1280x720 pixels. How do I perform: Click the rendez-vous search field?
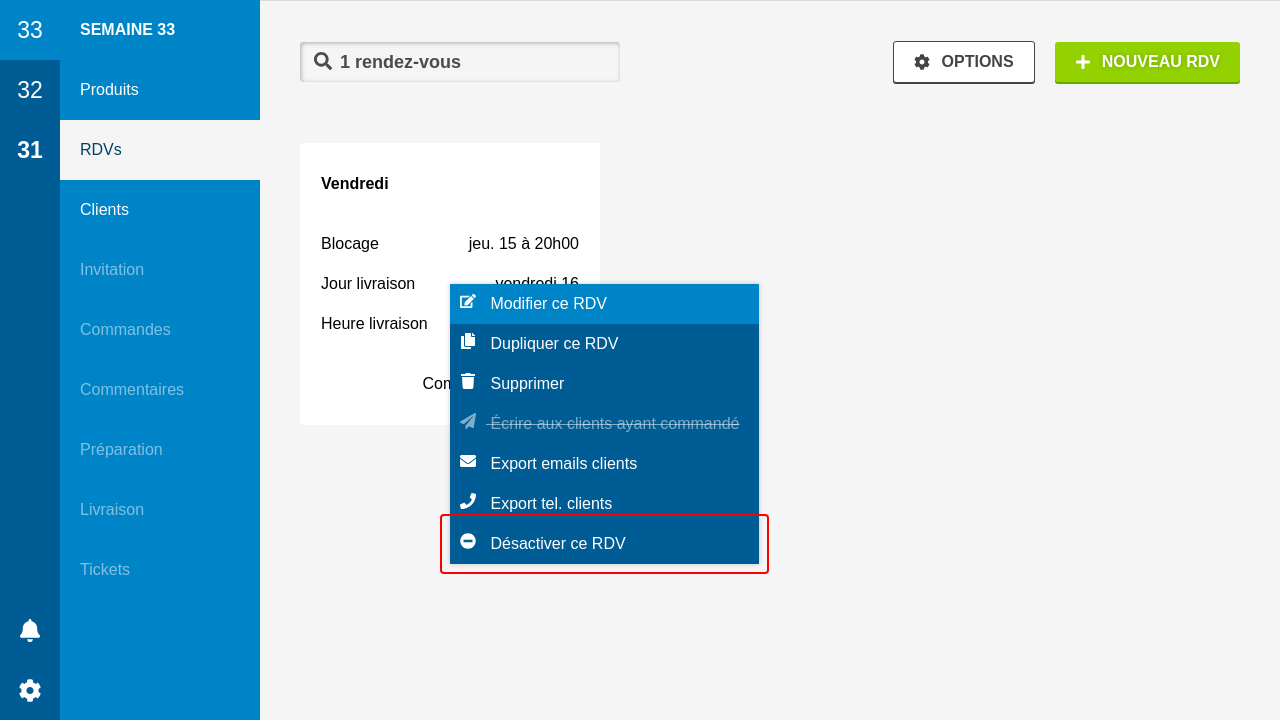(460, 62)
